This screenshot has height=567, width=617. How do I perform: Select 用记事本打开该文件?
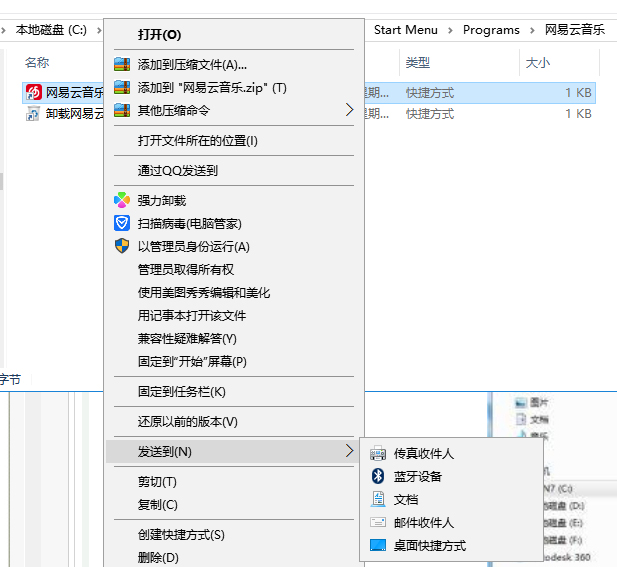pos(234,315)
